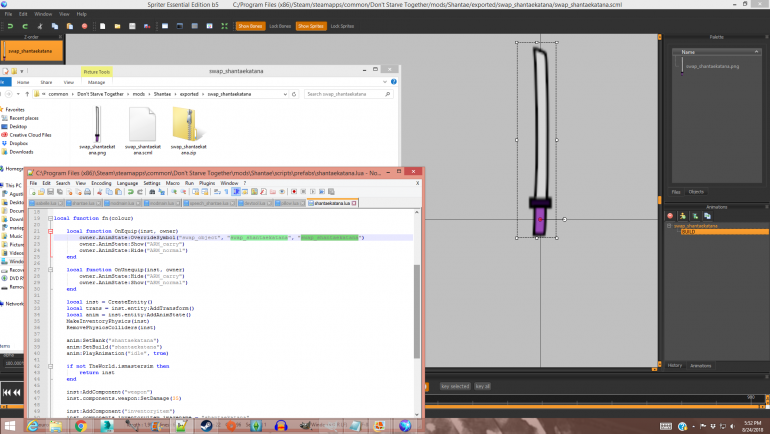Viewport: 770px width, 434px height.
Task: Copy the selection in the Spriter toolbar
Action: point(55,26)
